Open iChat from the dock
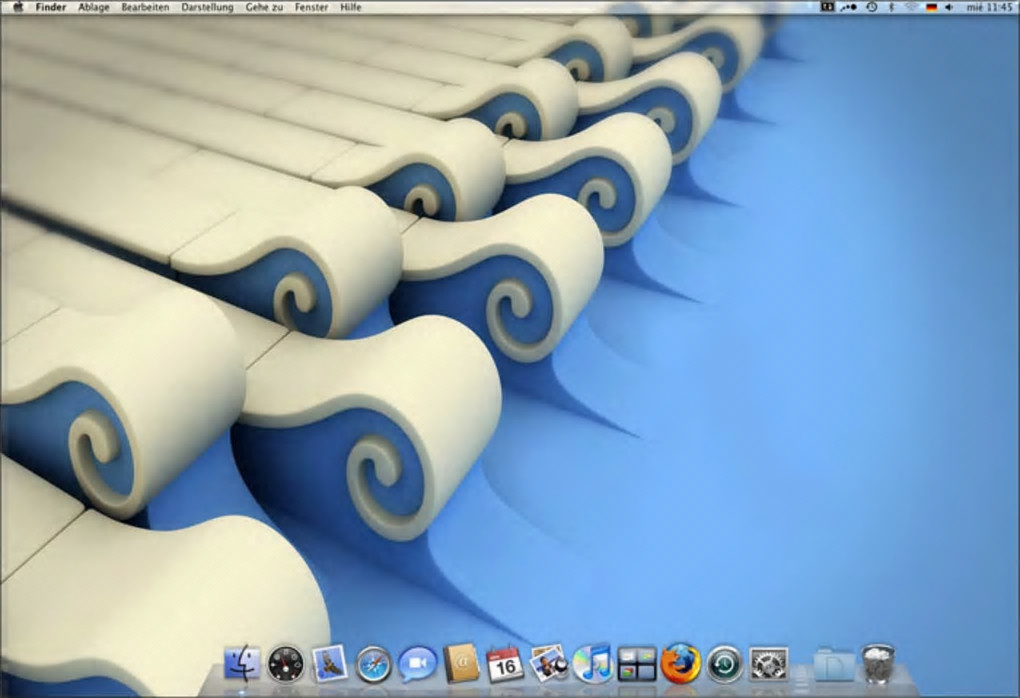Image resolution: width=1020 pixels, height=698 pixels. click(x=417, y=664)
